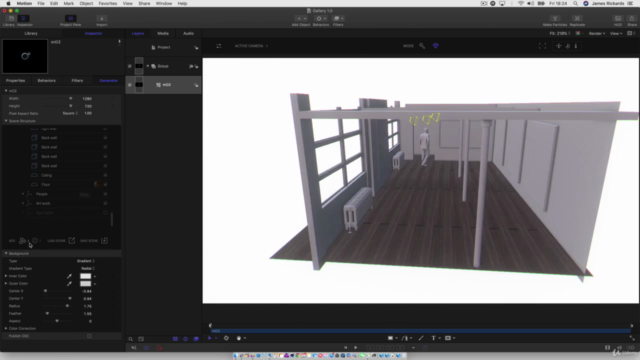Click the search icon below Layers list
The width and height of the screenshot is (640, 360).
click(x=131, y=339)
